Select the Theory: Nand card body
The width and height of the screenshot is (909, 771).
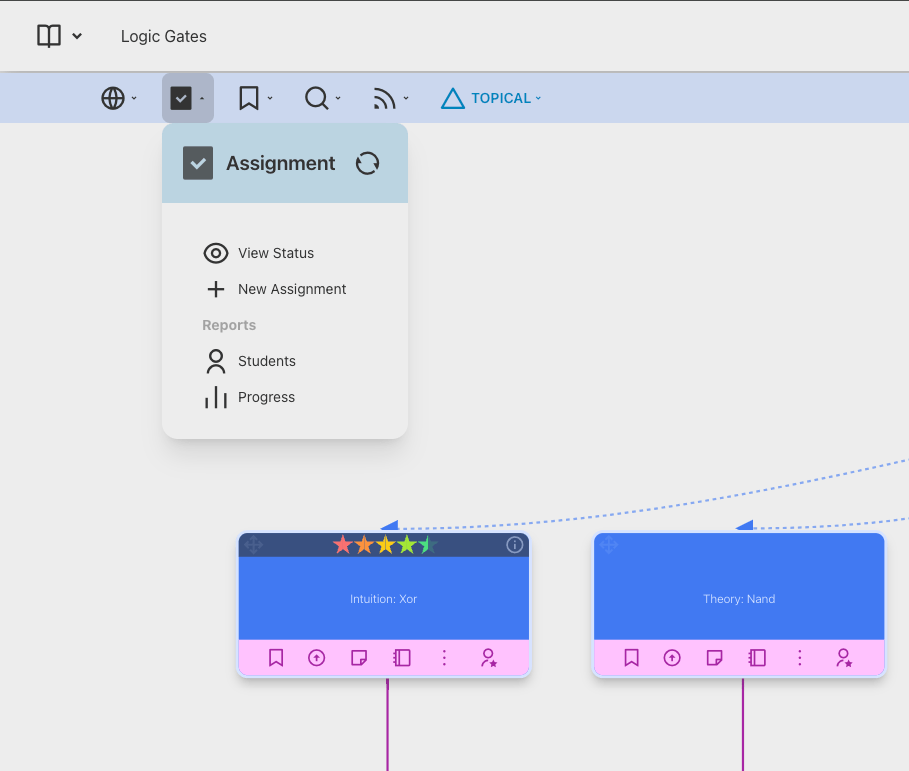739,599
